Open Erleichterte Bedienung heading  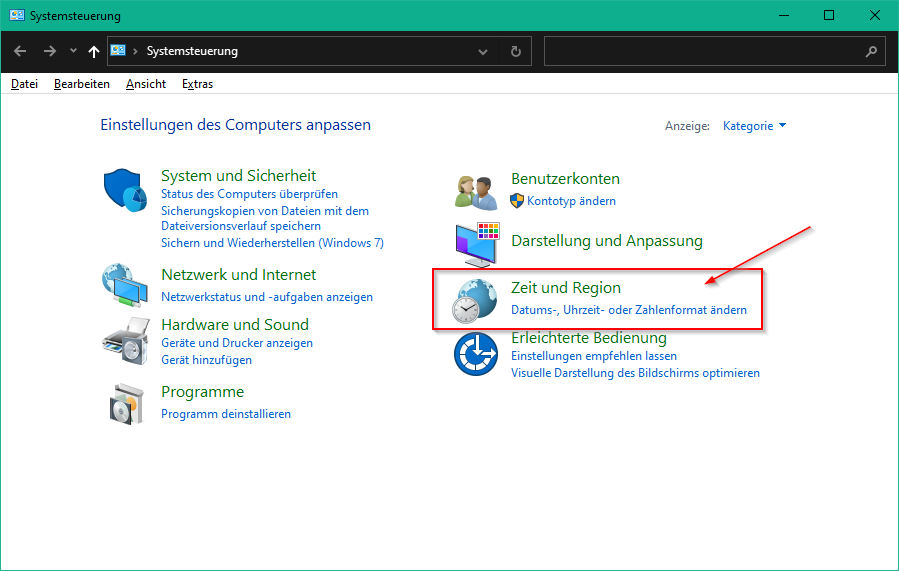click(589, 338)
